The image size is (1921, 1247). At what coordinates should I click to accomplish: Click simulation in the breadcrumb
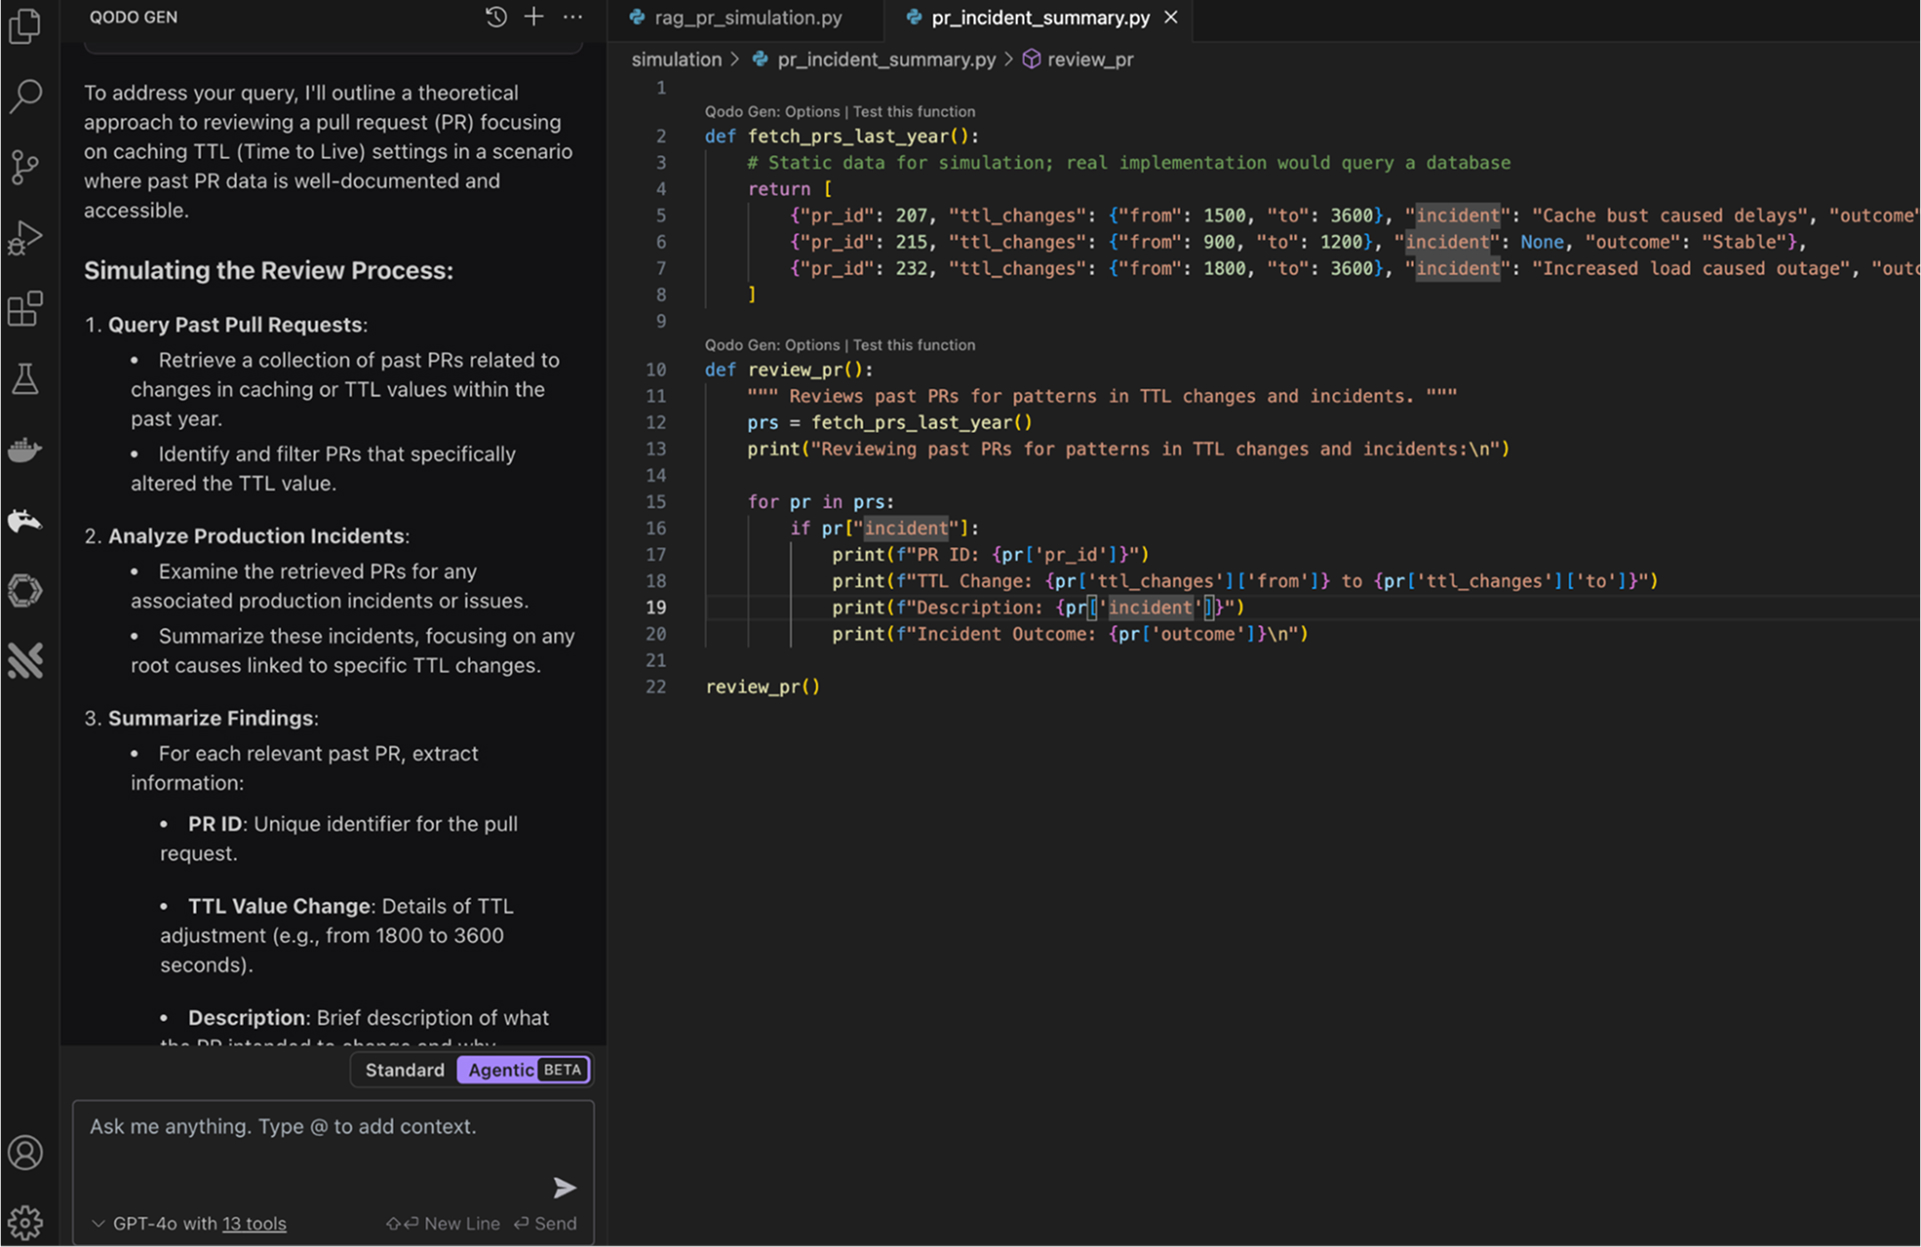(x=676, y=60)
